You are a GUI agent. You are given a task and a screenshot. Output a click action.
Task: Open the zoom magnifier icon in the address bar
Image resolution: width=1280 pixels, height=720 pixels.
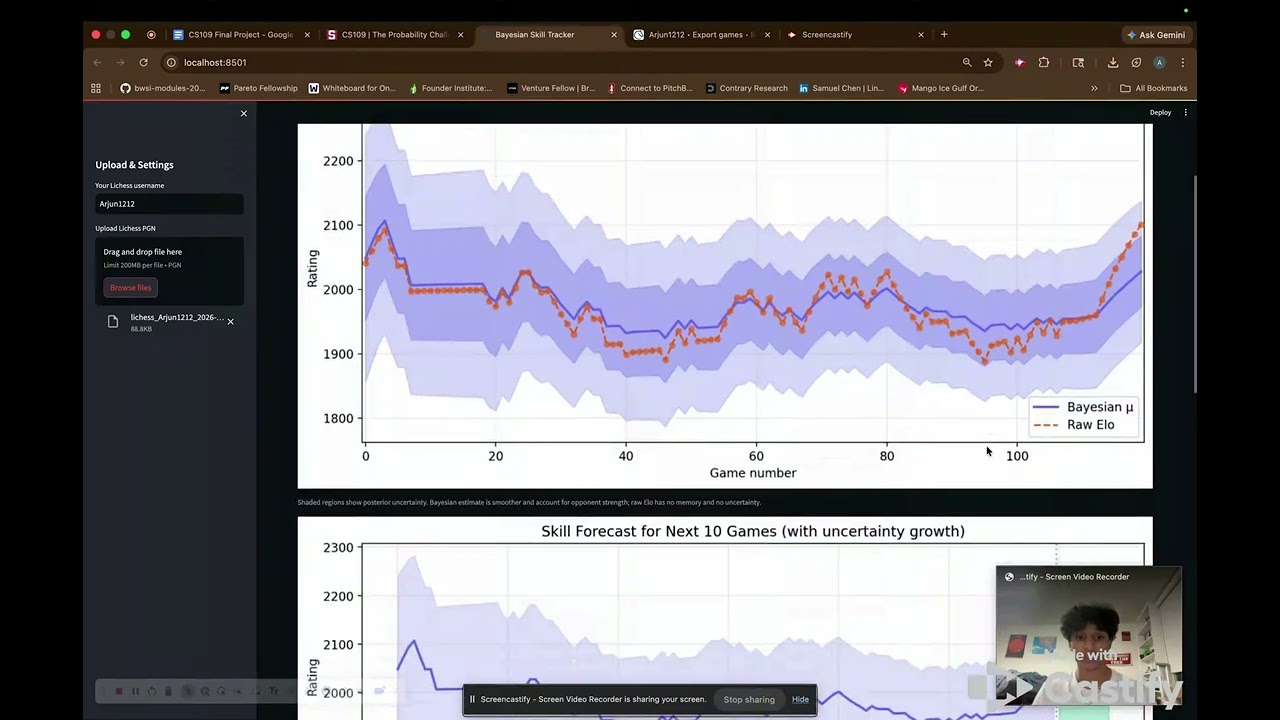[x=967, y=62]
